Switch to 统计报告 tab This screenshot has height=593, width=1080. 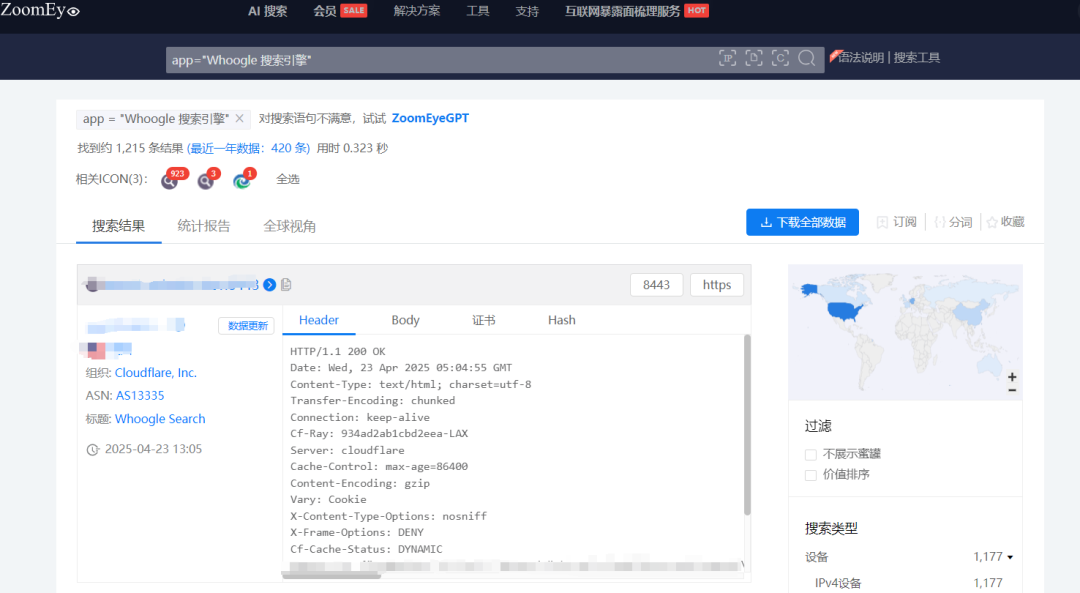point(204,226)
